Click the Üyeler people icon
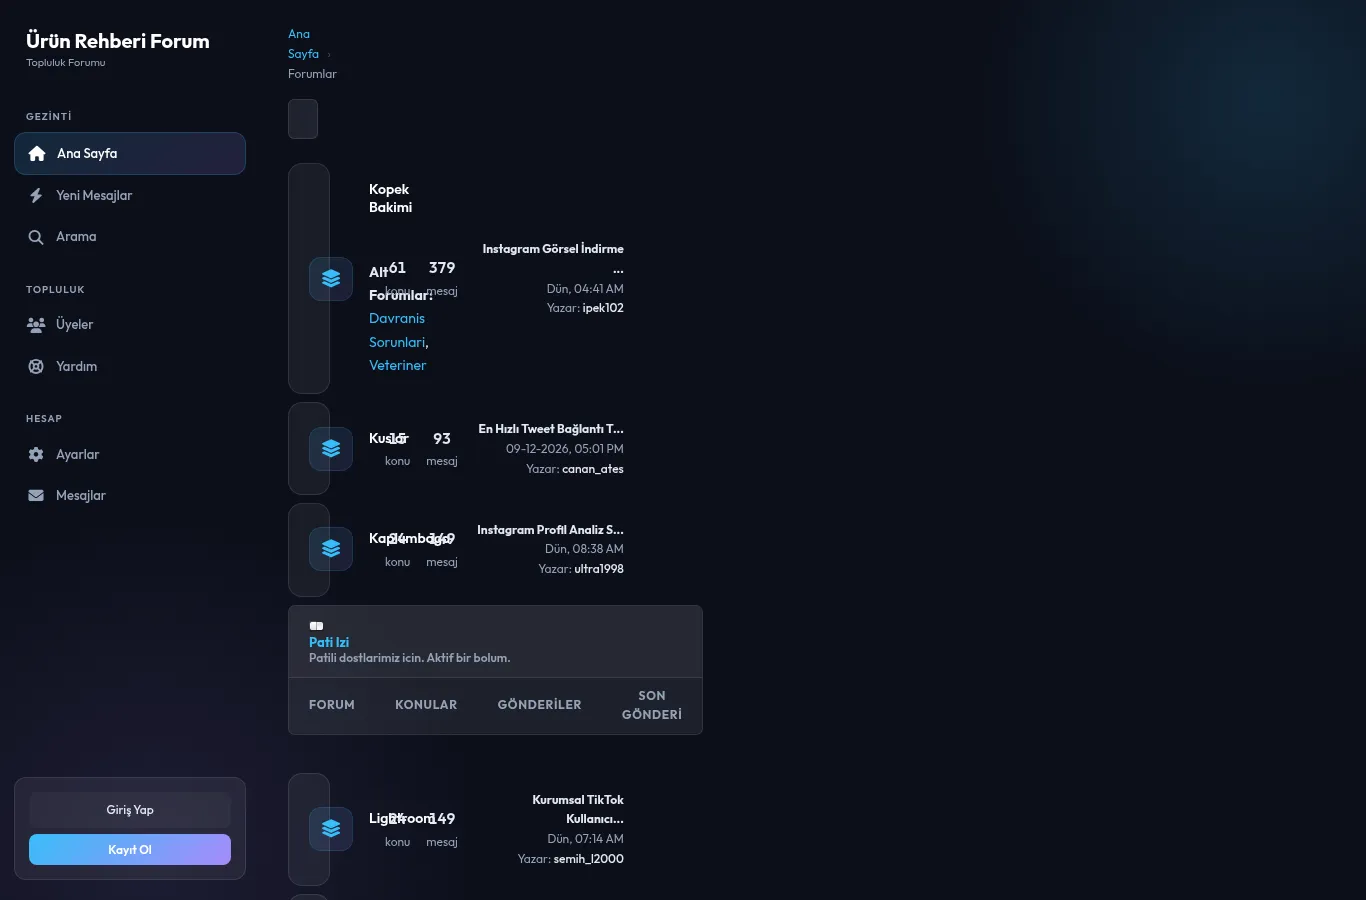 click(x=36, y=325)
